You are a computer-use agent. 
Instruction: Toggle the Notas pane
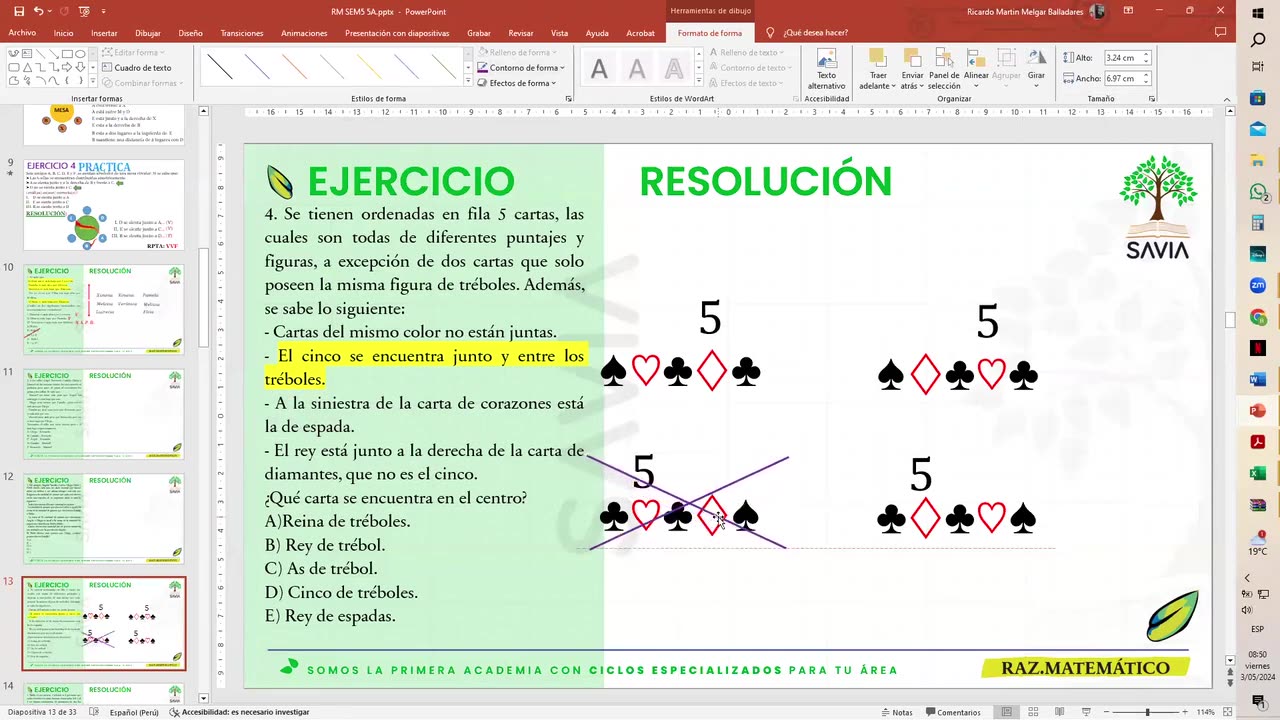pos(896,712)
